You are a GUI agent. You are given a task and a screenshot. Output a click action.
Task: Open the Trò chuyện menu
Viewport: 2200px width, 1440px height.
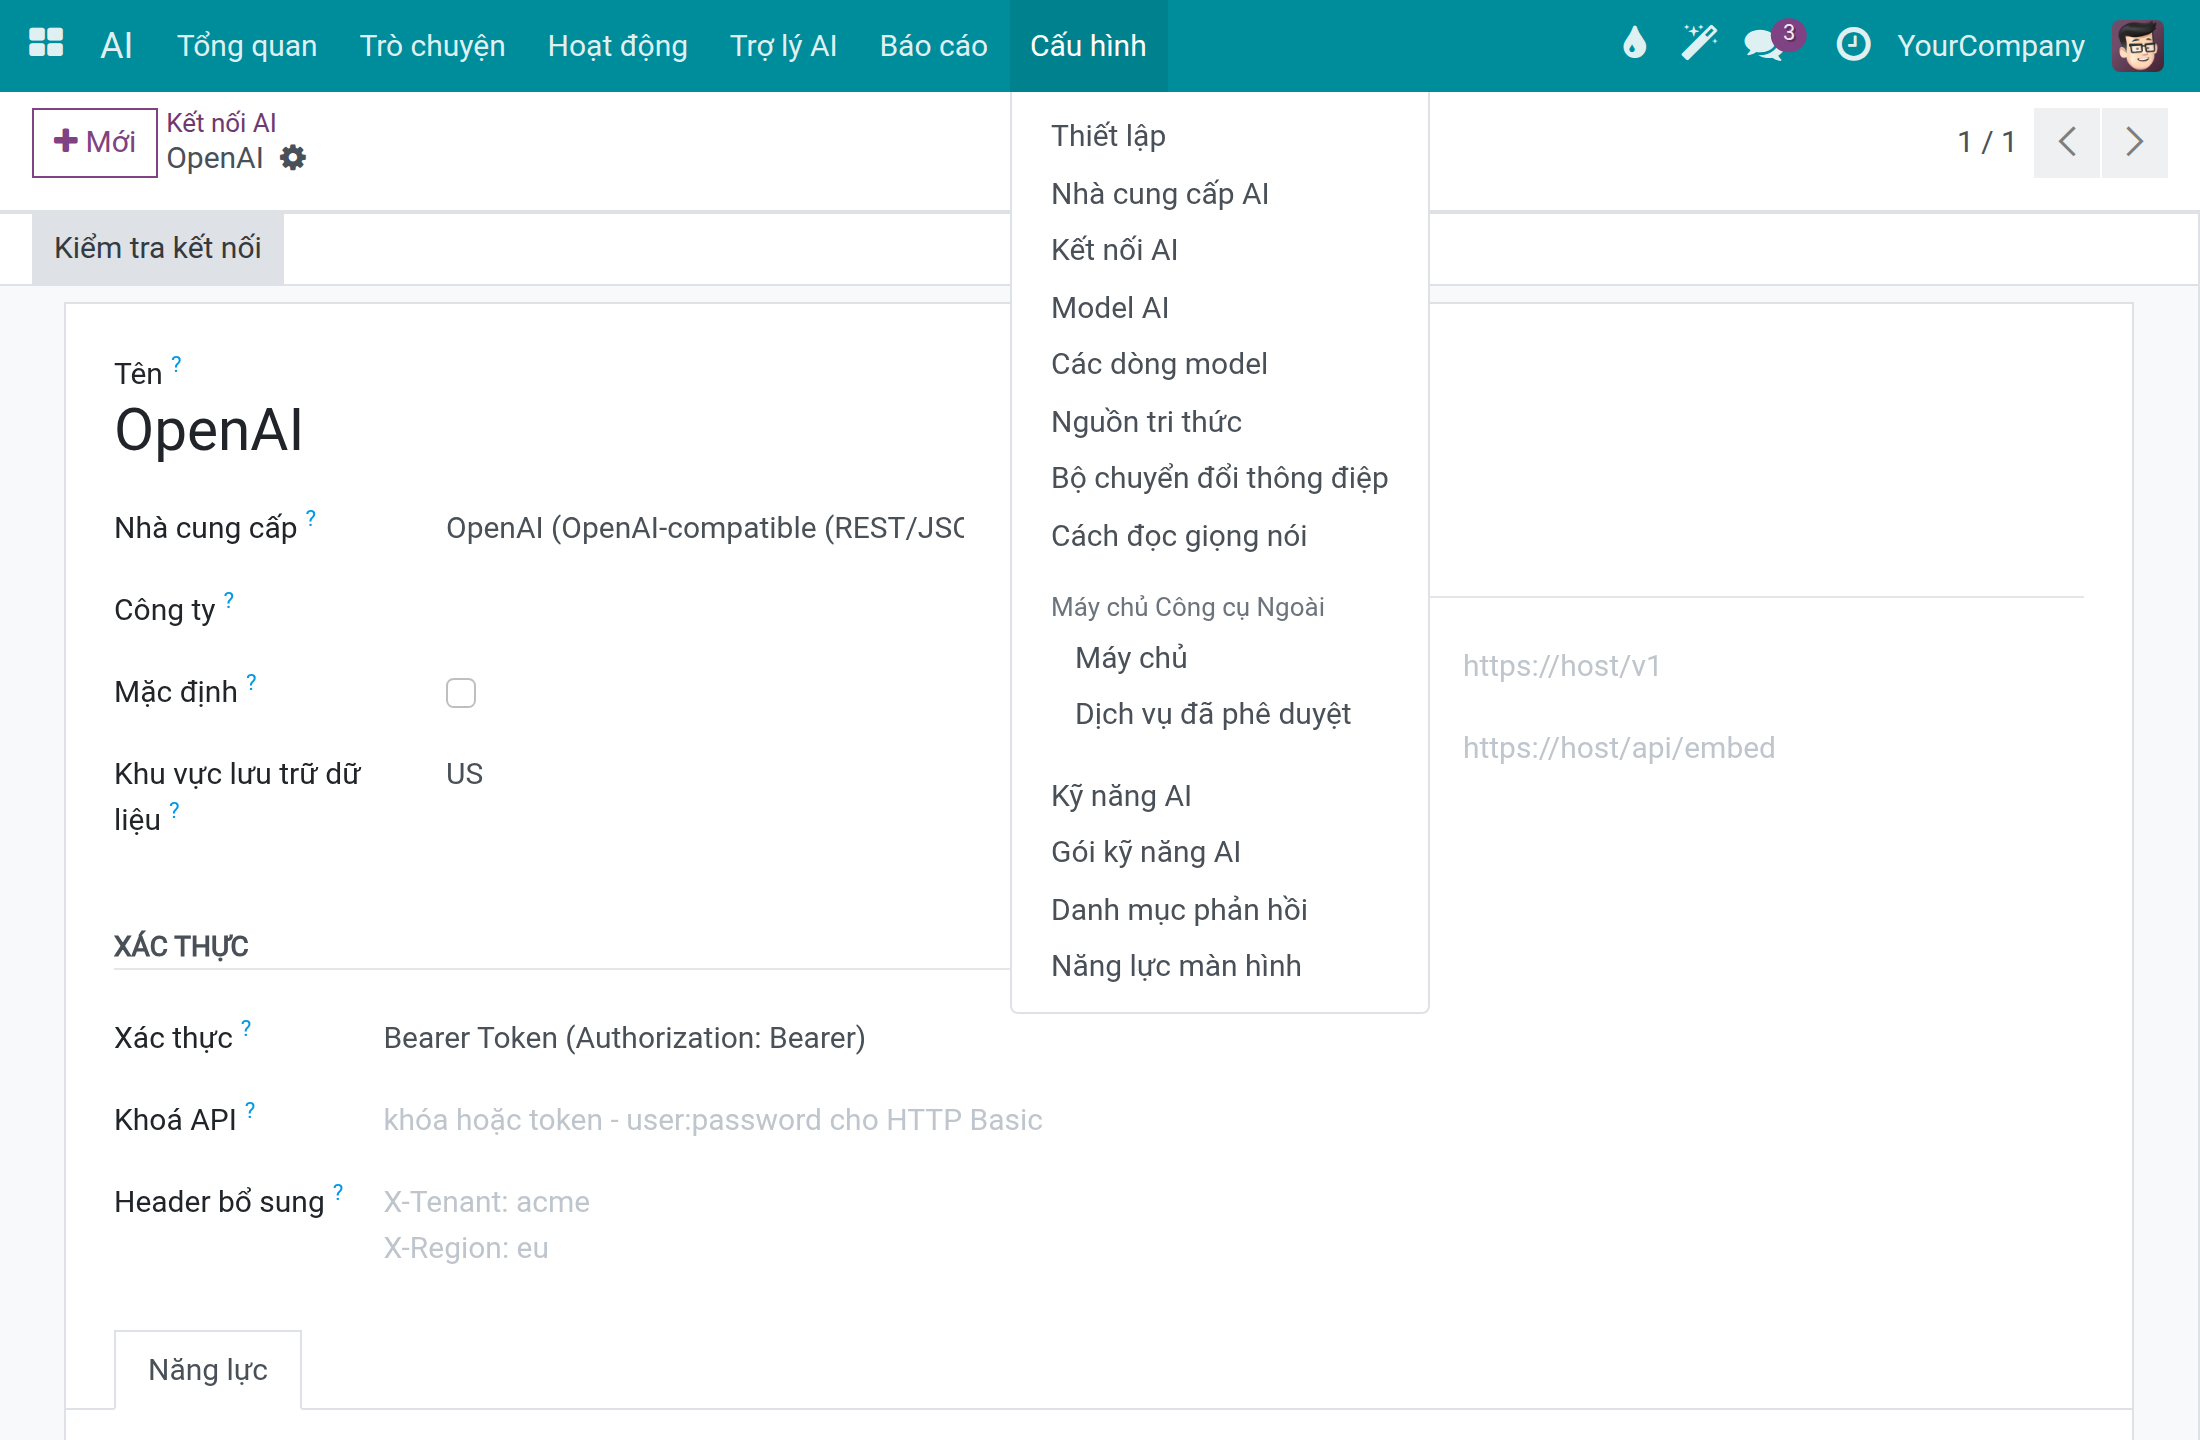pos(432,45)
